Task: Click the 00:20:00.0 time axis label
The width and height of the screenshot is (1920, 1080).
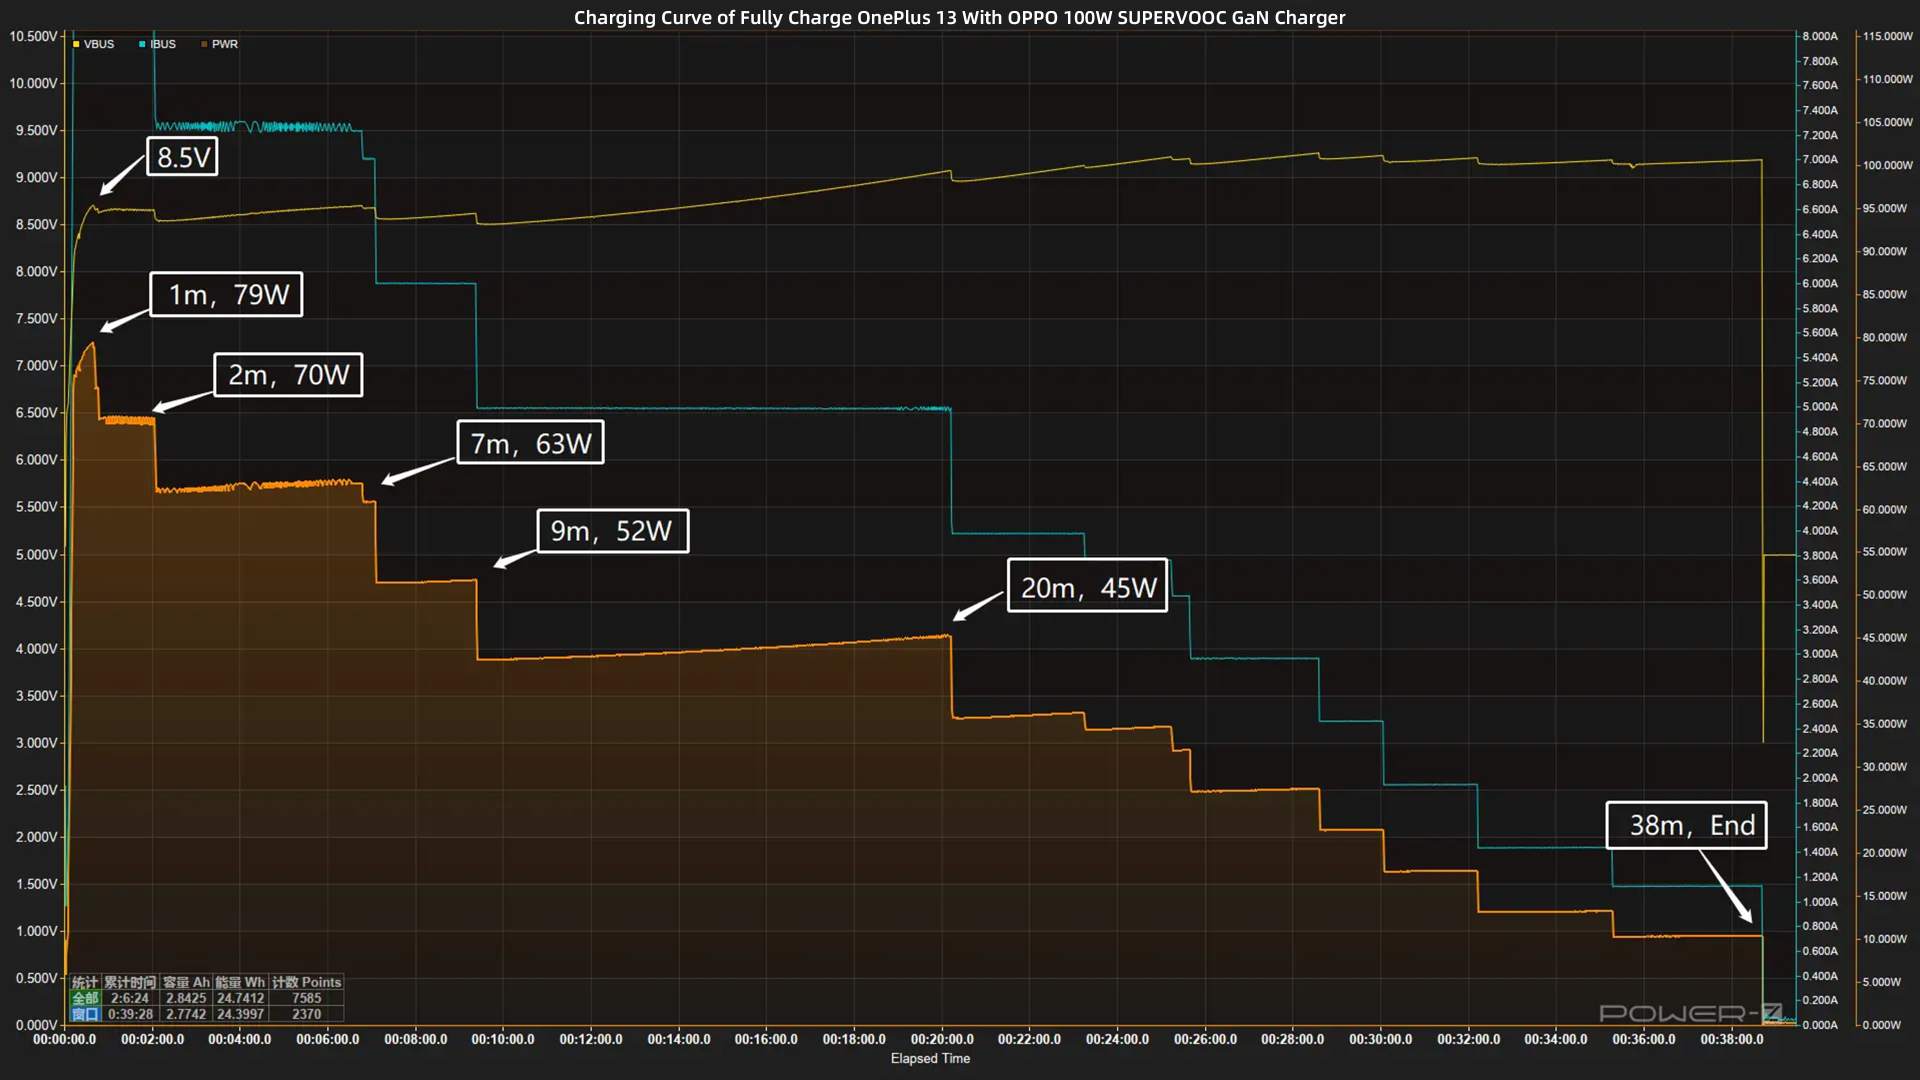Action: click(x=942, y=1039)
